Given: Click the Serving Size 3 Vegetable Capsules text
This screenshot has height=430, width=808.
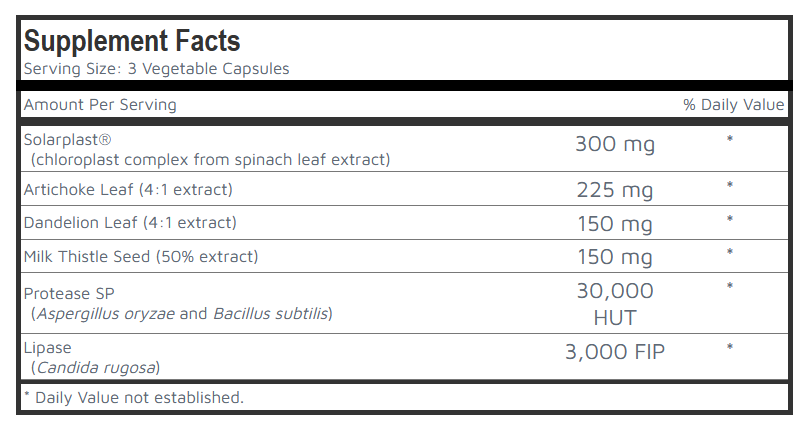Looking at the screenshot, I should point(156,69).
